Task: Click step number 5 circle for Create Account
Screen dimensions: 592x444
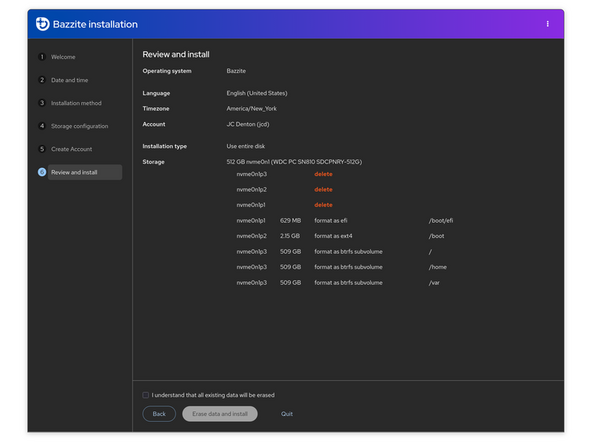Action: tap(42, 149)
